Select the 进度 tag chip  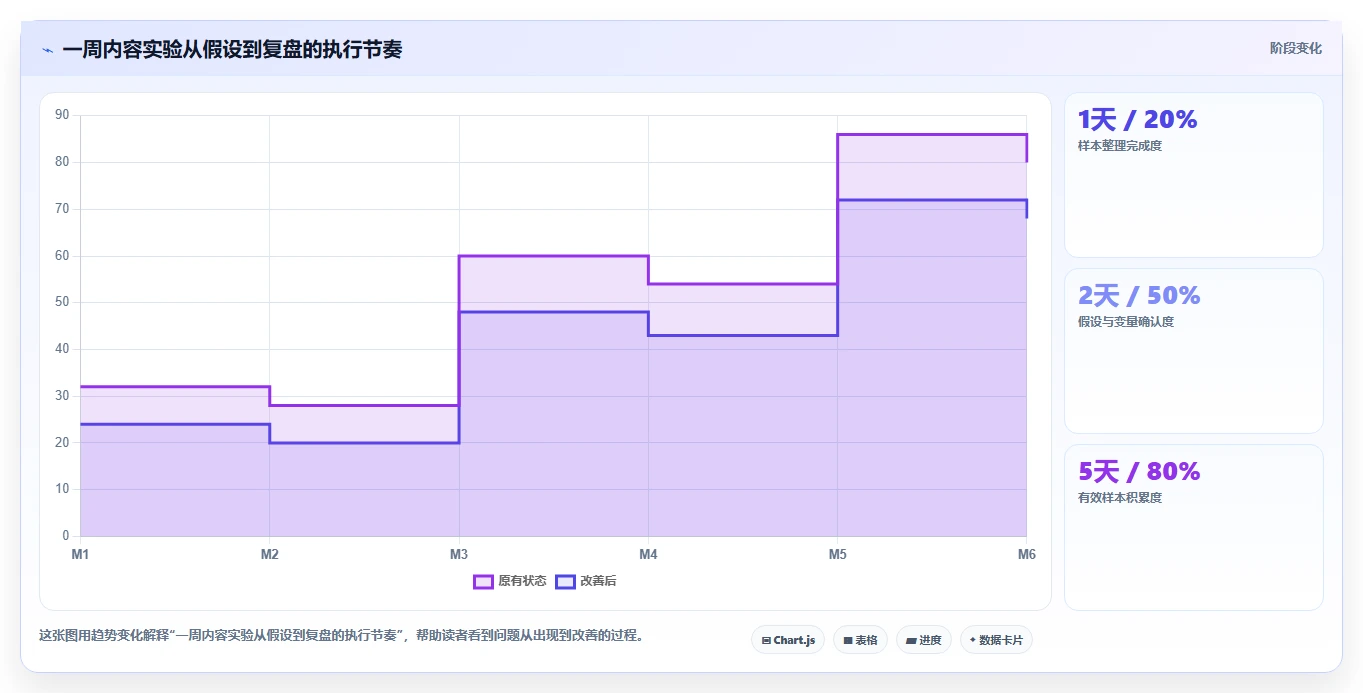click(923, 640)
